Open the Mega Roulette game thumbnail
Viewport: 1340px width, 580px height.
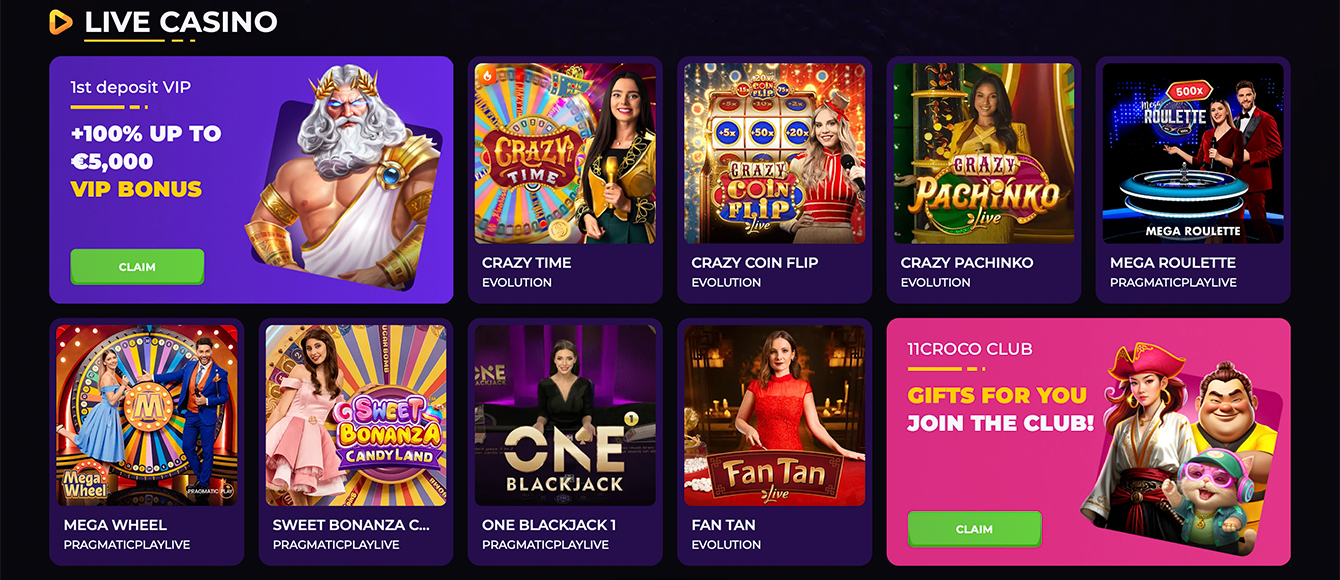(1192, 153)
